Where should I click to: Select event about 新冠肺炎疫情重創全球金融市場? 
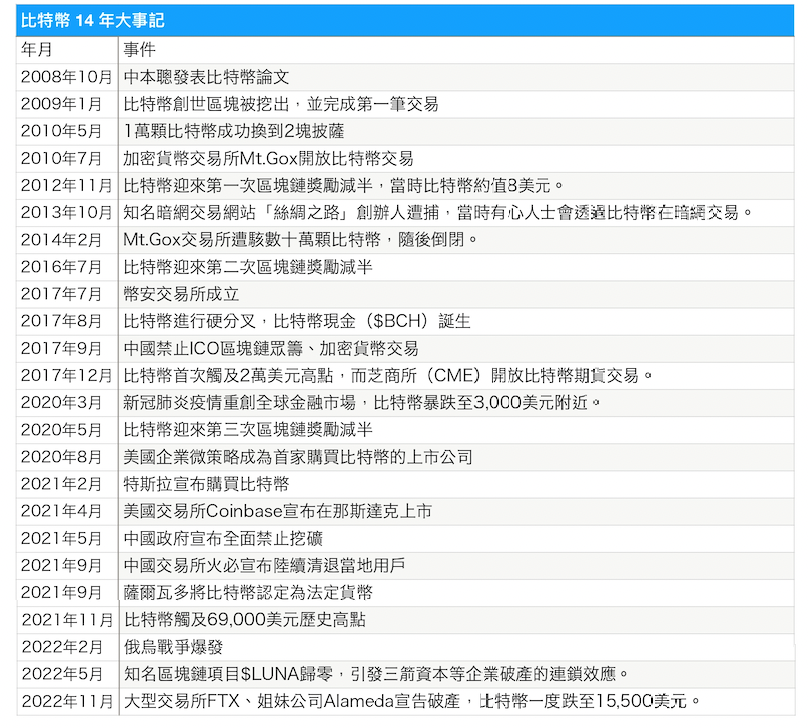[x=362, y=403]
